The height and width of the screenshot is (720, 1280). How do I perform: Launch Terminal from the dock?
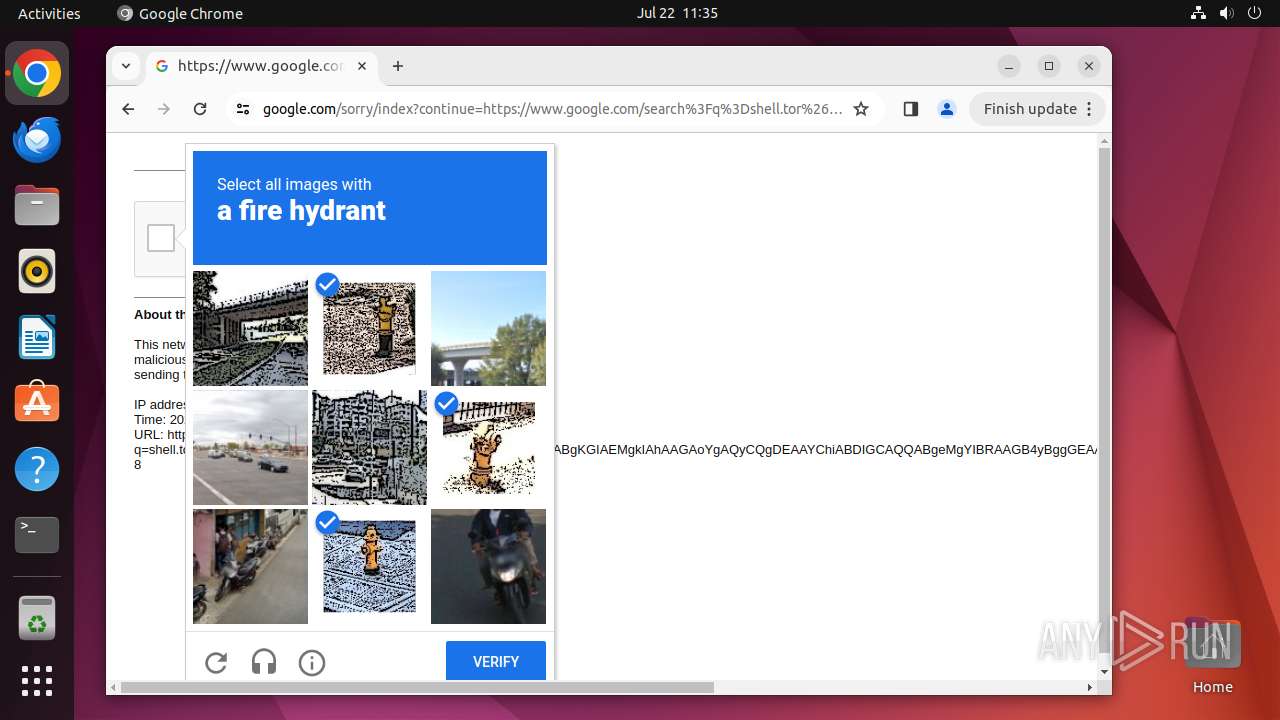(37, 535)
